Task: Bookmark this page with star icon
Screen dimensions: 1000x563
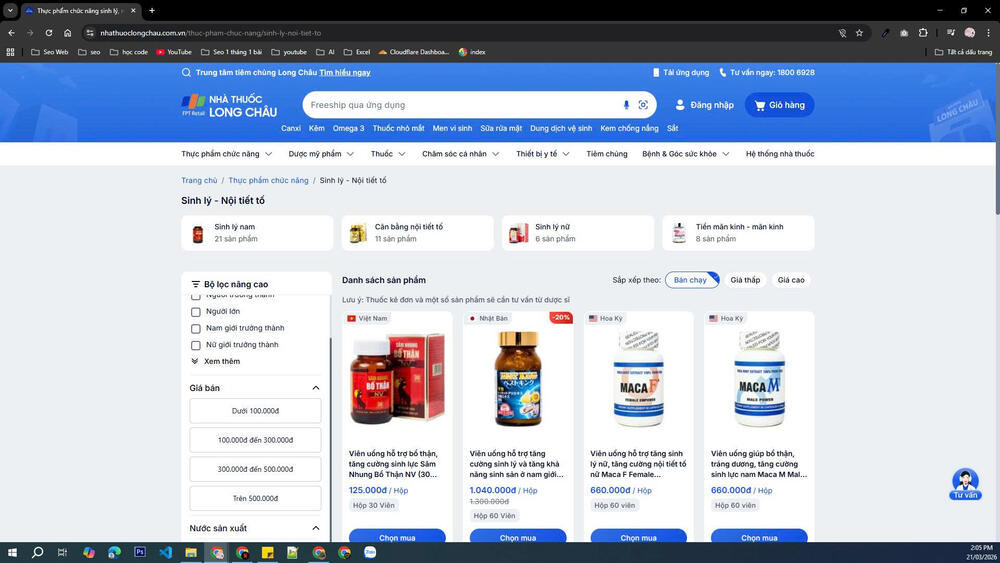Action: coord(859,33)
